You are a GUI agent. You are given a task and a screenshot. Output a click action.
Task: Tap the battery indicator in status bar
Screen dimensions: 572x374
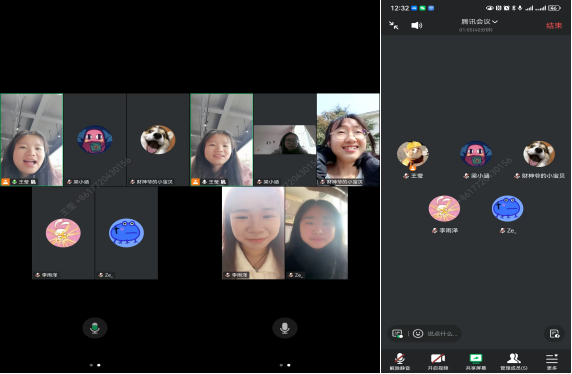pyautogui.click(x=554, y=8)
